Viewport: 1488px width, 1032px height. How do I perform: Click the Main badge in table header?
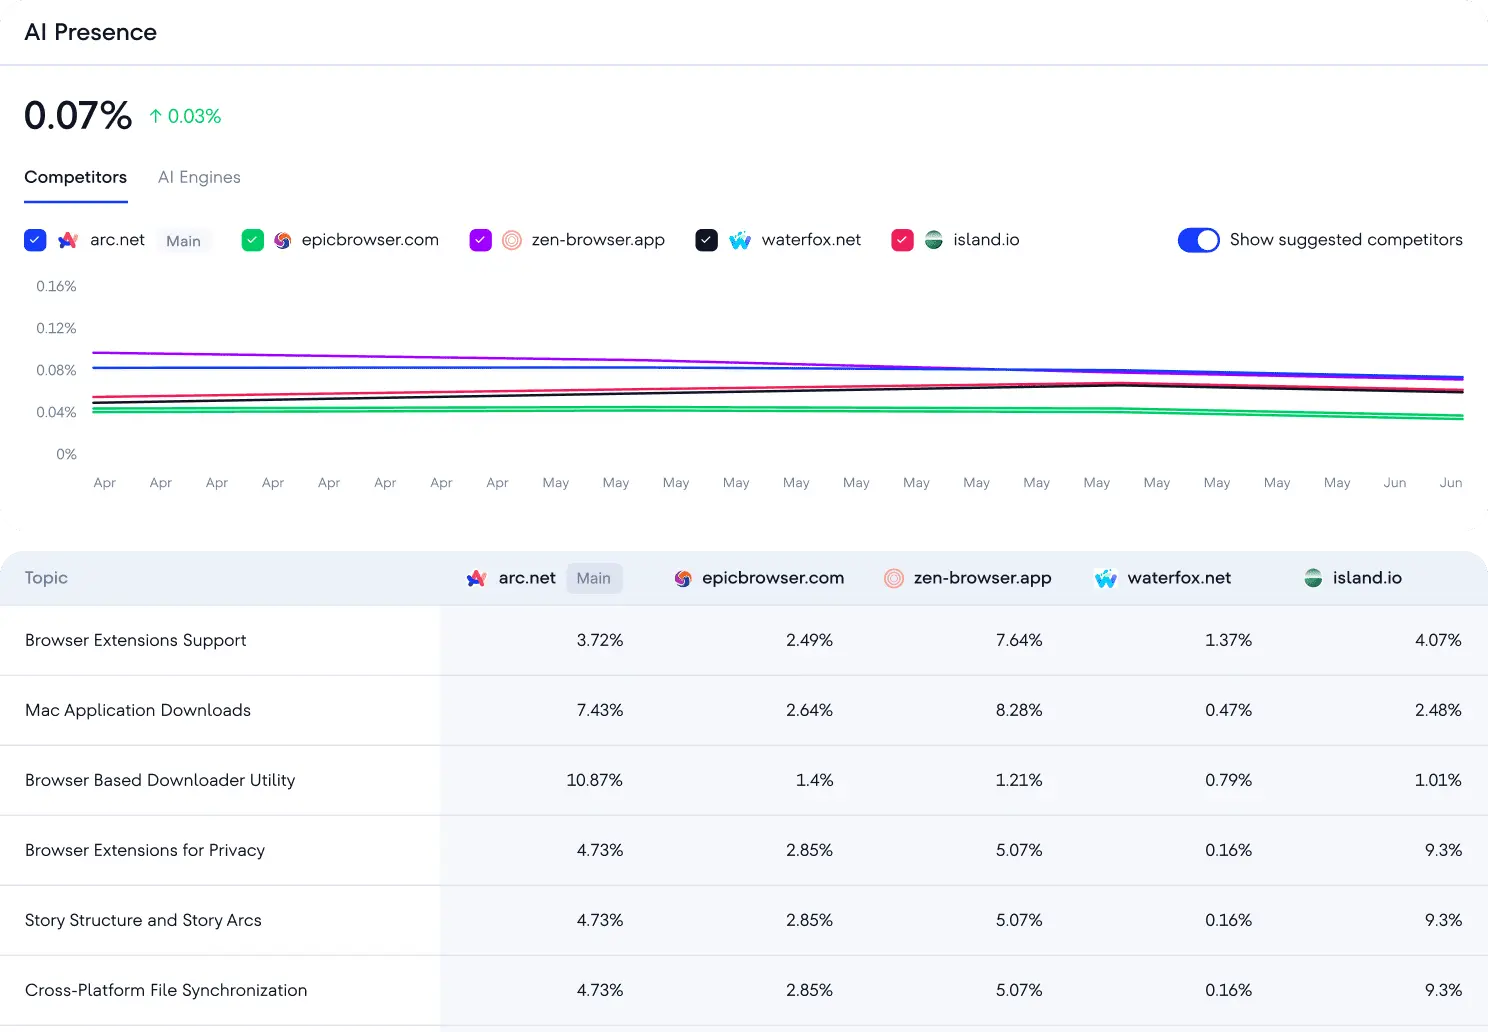(594, 578)
